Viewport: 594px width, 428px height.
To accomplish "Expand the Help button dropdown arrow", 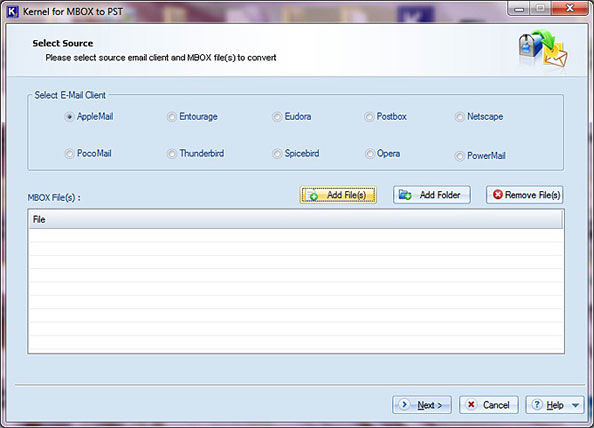I will [x=575, y=405].
